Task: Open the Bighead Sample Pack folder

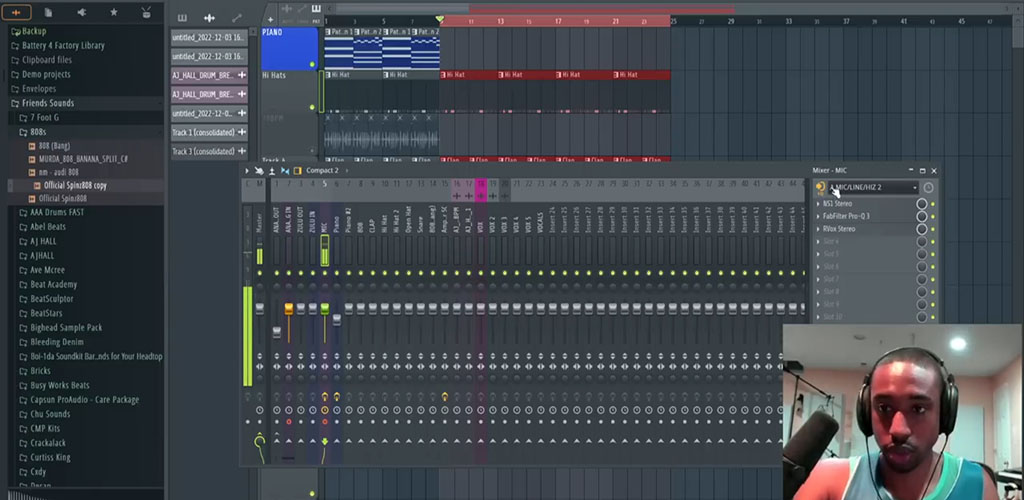Action: click(65, 328)
